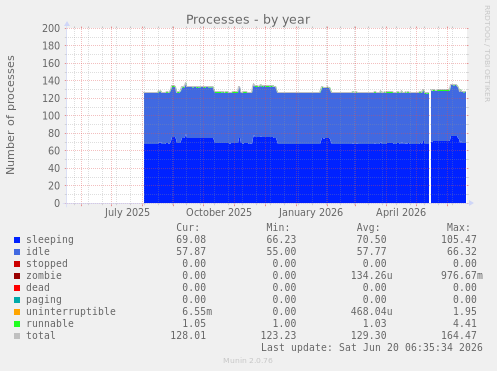Screen dimensions: 497x371
Task: Click the stopped legend color swatch
Action: tap(17, 264)
